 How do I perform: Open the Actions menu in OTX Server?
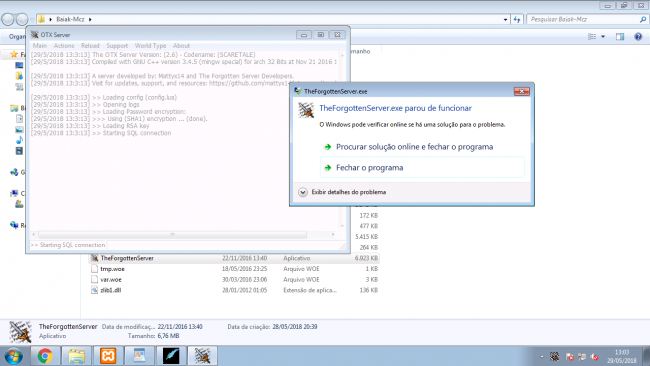(x=64, y=46)
